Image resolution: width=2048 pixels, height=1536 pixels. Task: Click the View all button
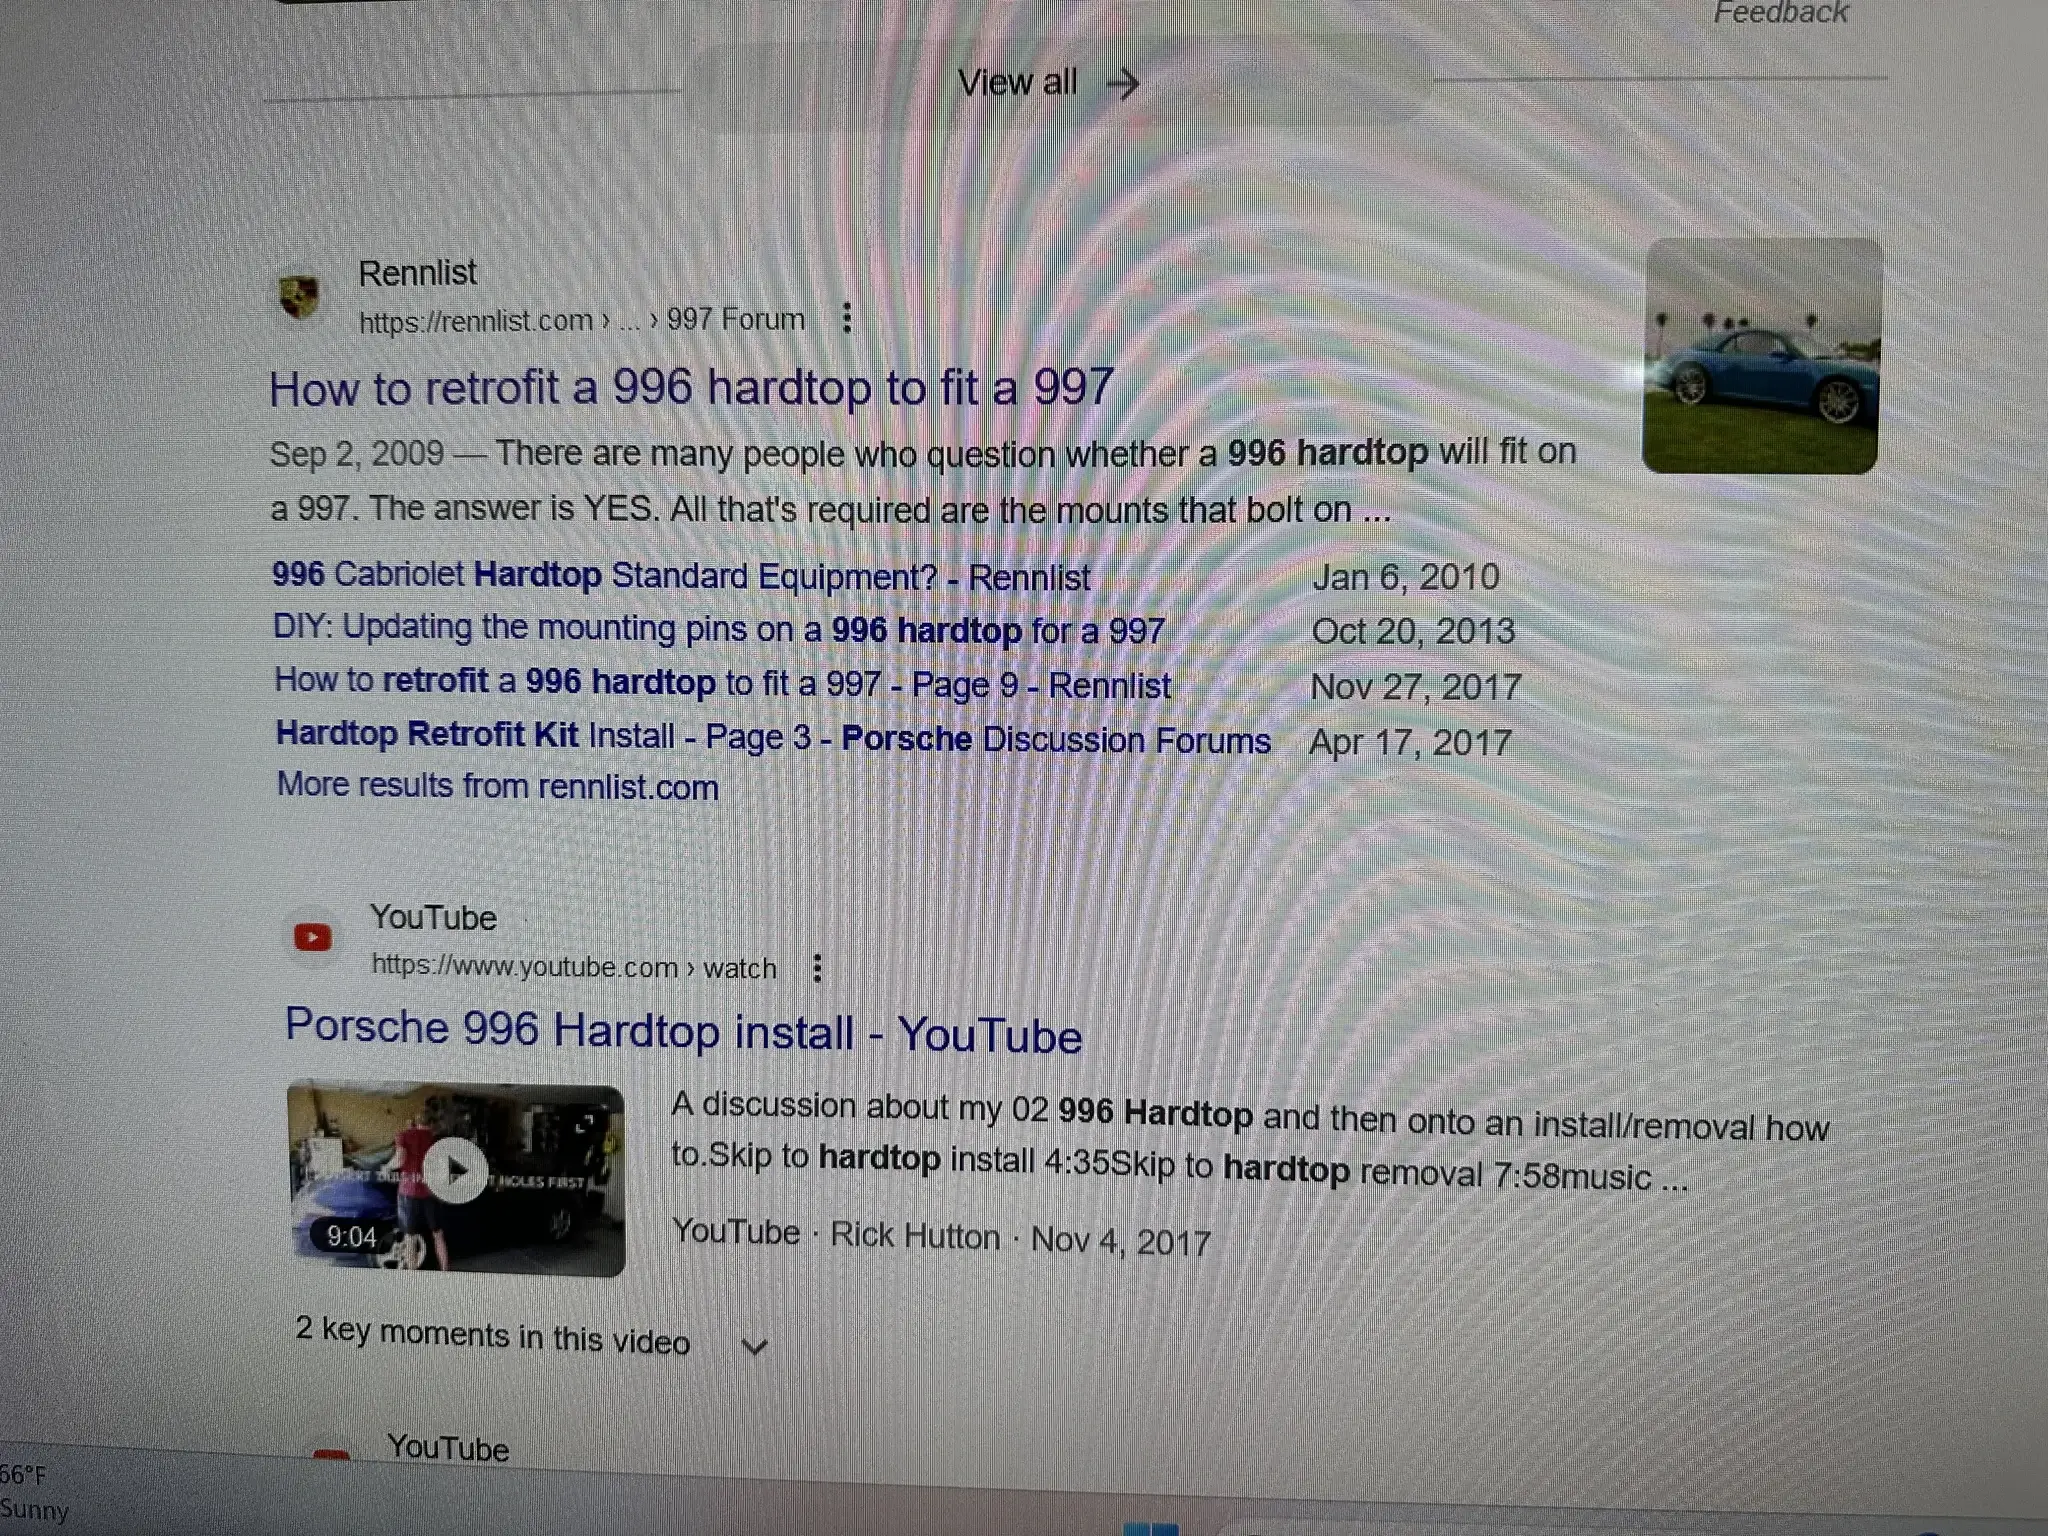point(1048,83)
